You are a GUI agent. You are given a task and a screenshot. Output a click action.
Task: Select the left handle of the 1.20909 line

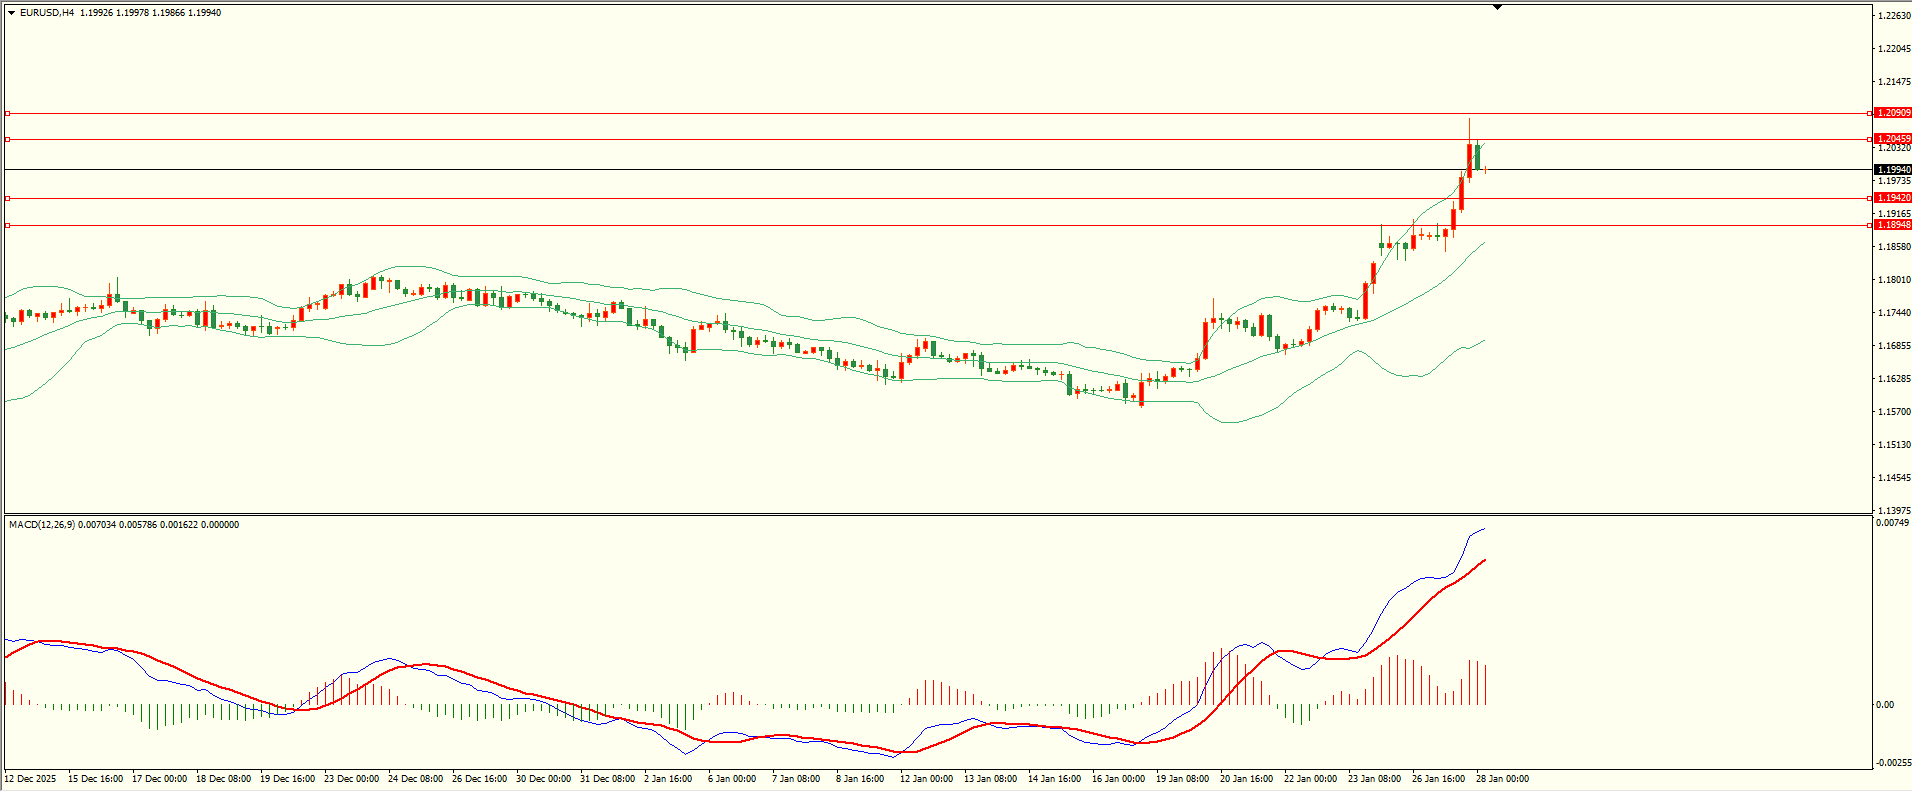pos(8,113)
